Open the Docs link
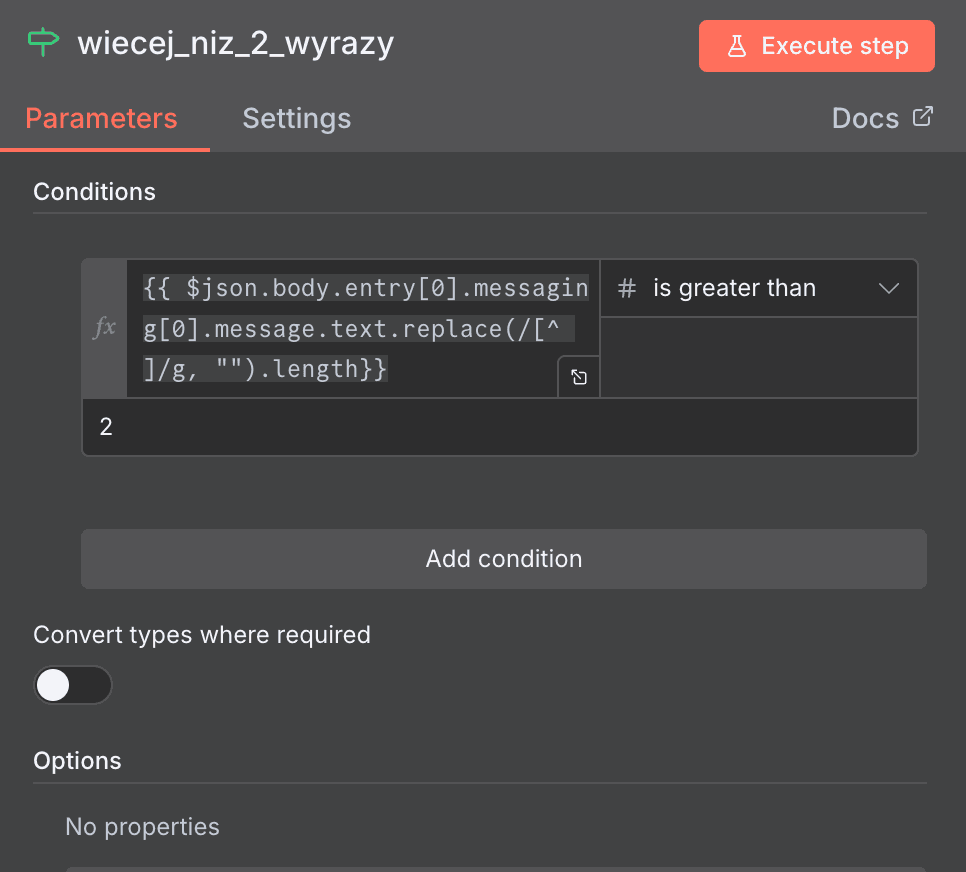The image size is (966, 872). pos(865,117)
